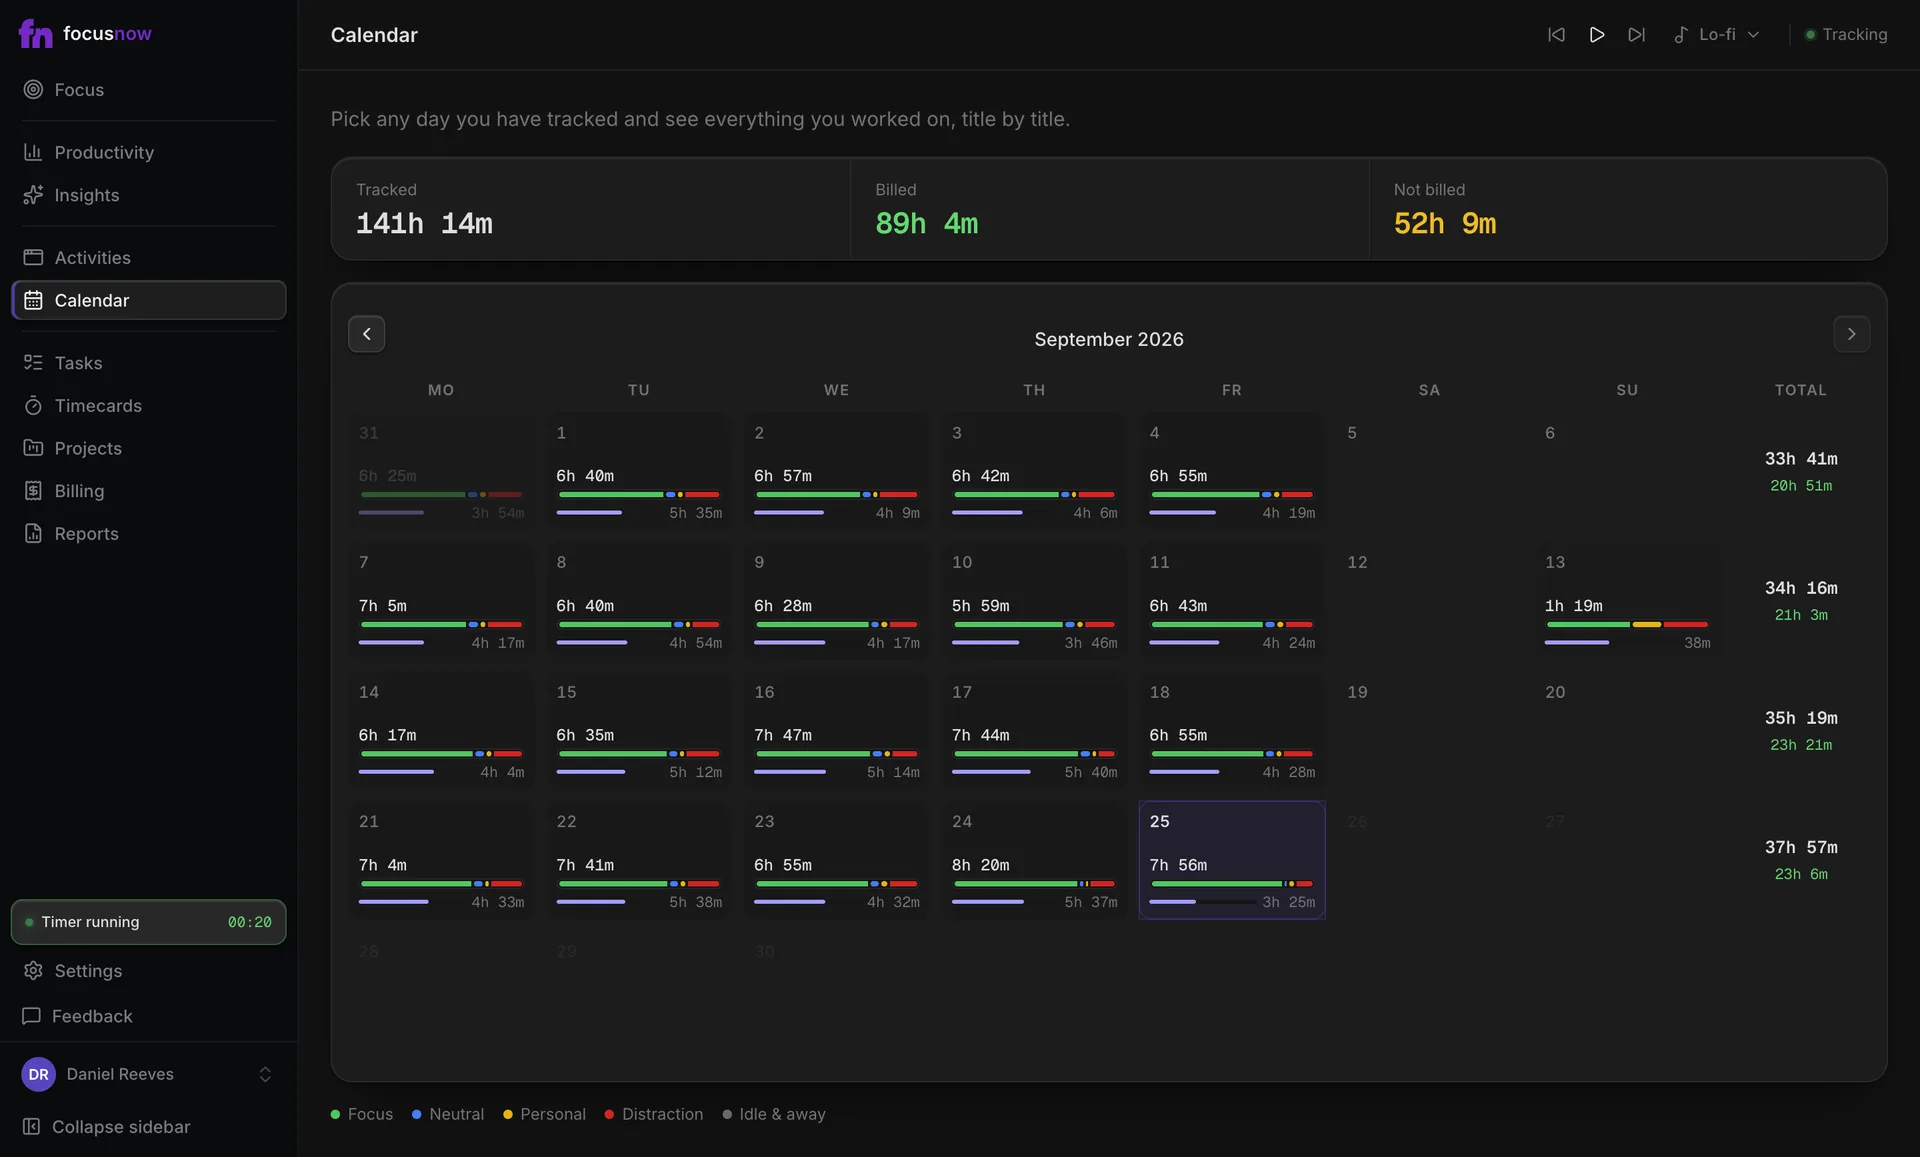Screen dimensions: 1920x1157
Task: Click the Not billed 52h 9m value
Action: coord(1445,224)
